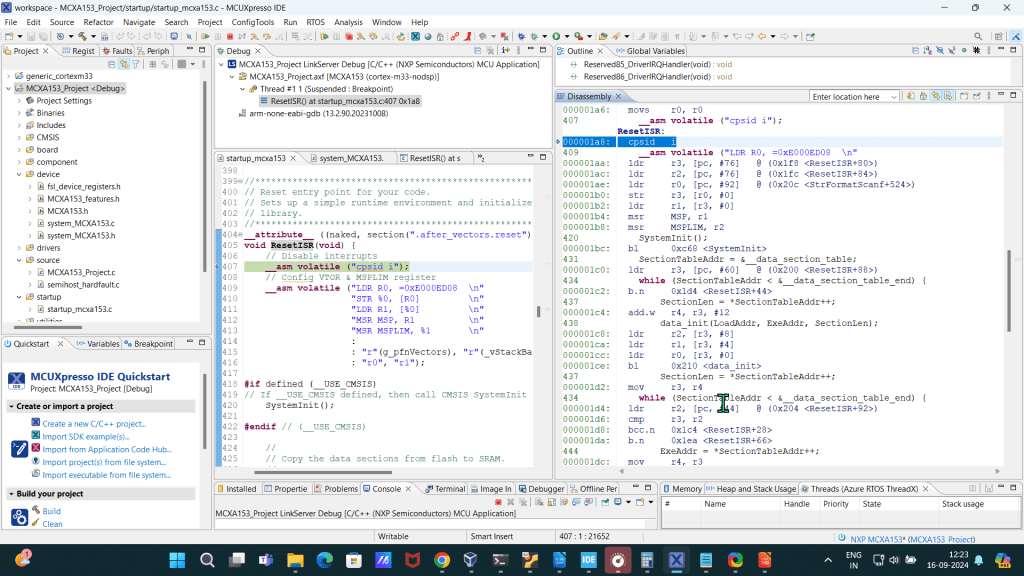Expand the generic_cortexm33 project node
The image size is (1024, 576).
click(x=8, y=76)
